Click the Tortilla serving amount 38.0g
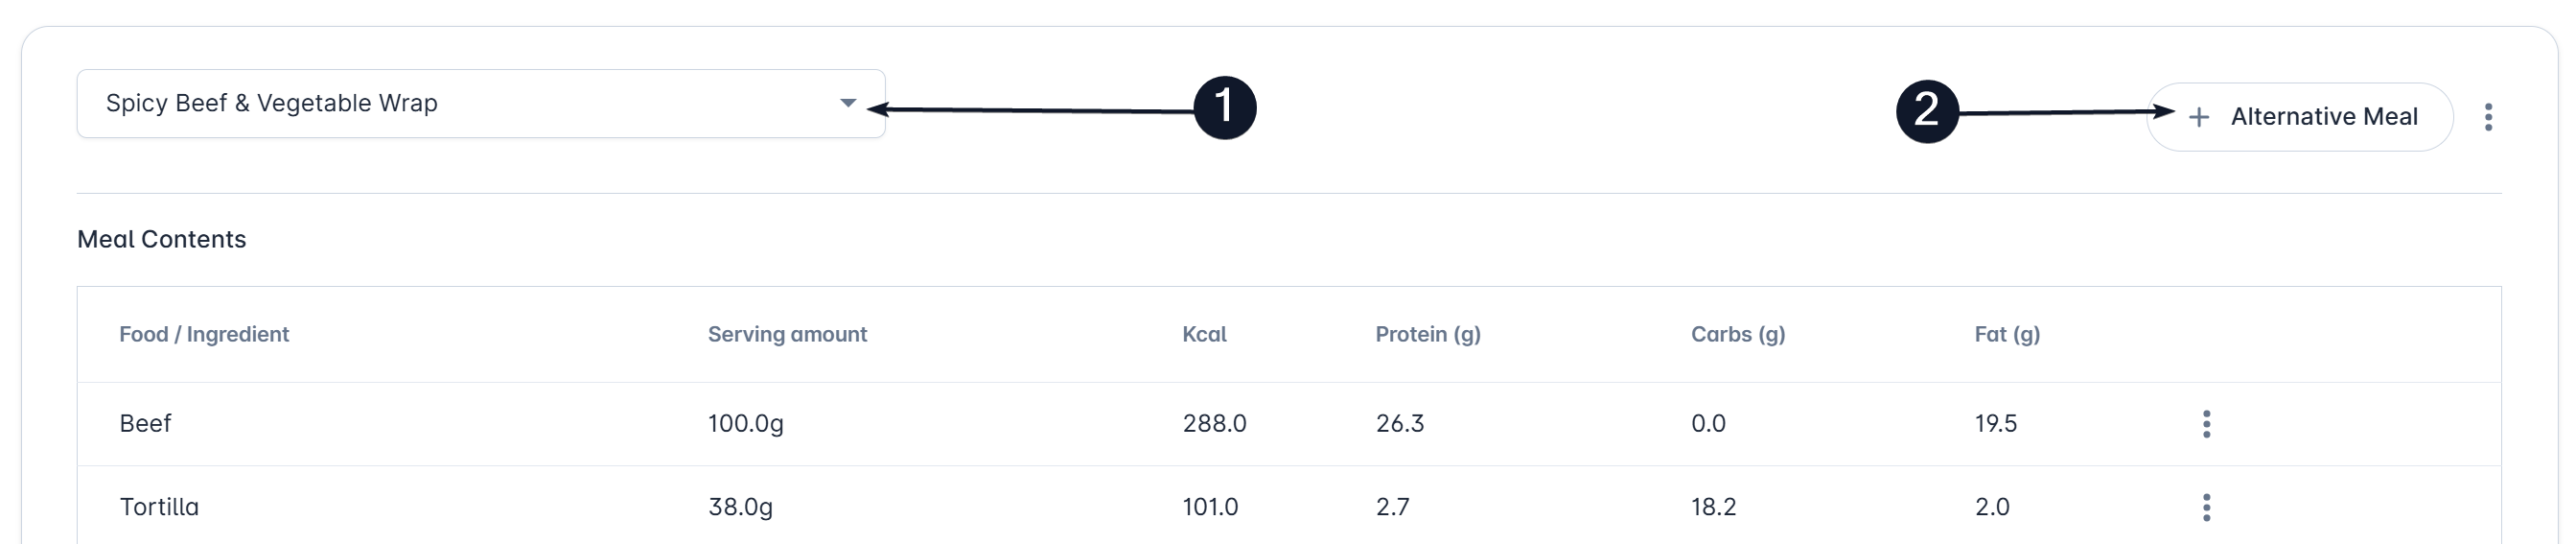 (741, 507)
